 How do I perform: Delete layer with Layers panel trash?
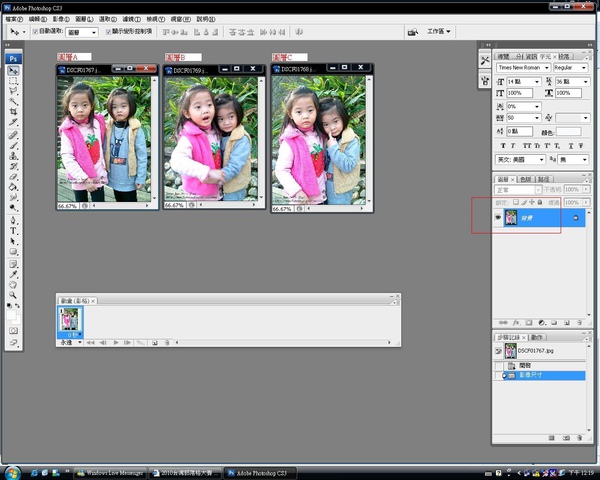click(x=579, y=323)
